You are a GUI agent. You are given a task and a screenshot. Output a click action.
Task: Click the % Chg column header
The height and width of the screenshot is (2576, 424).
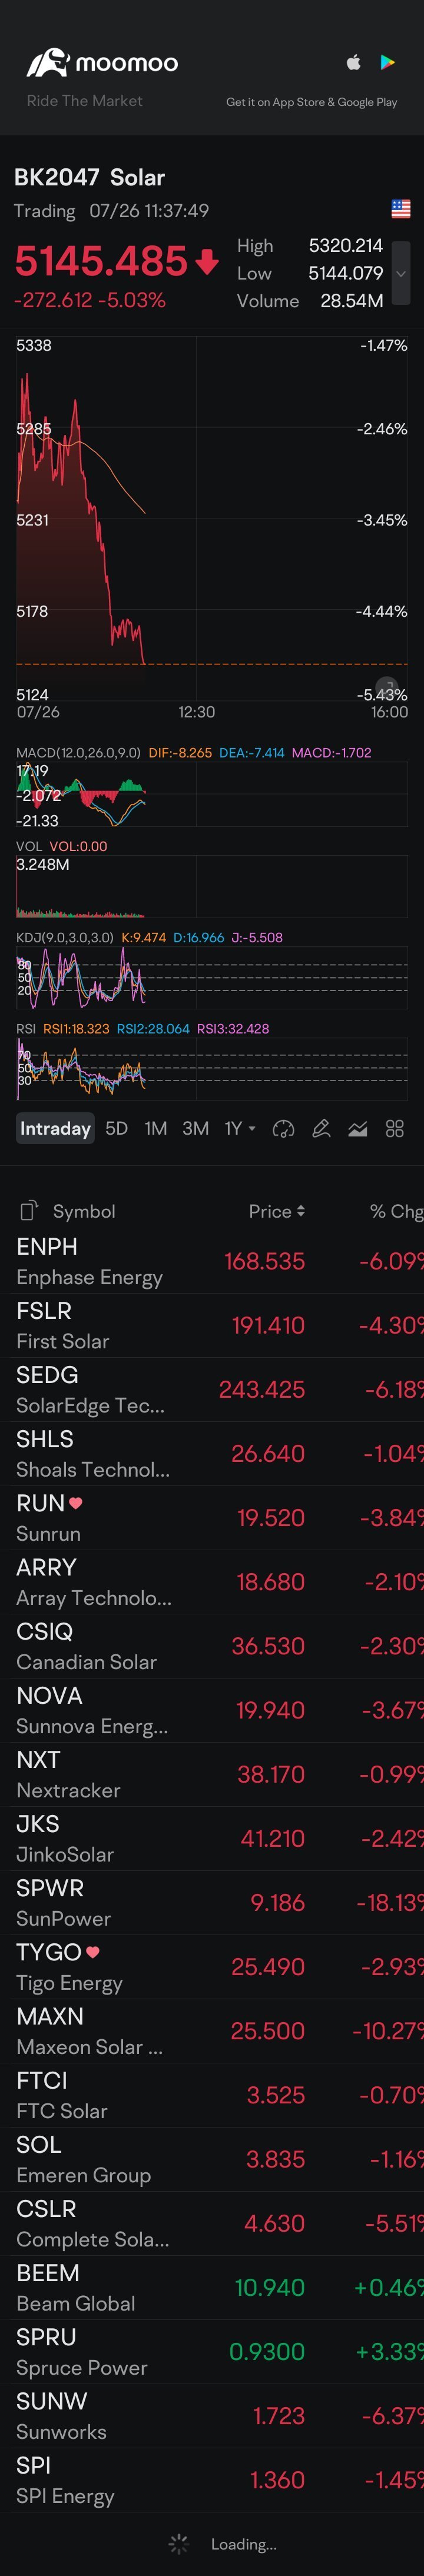point(396,1211)
